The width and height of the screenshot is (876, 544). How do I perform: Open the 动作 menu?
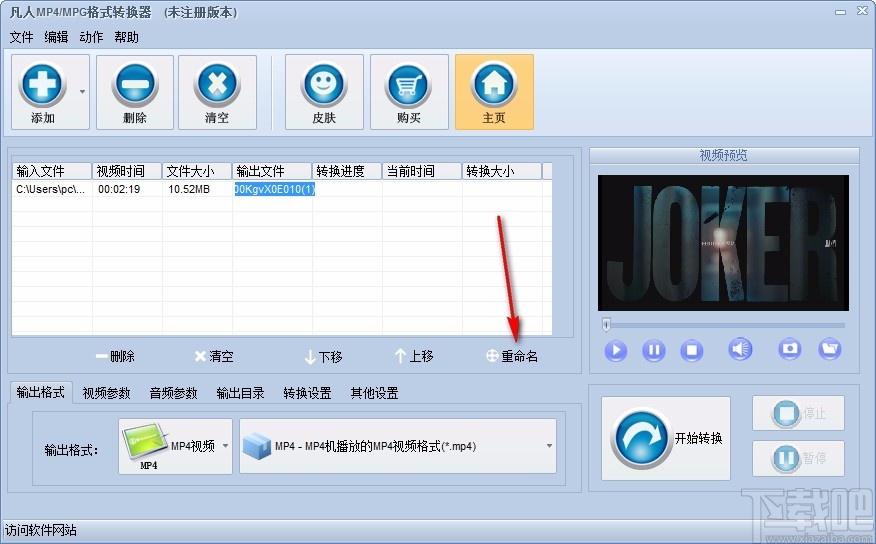click(91, 37)
